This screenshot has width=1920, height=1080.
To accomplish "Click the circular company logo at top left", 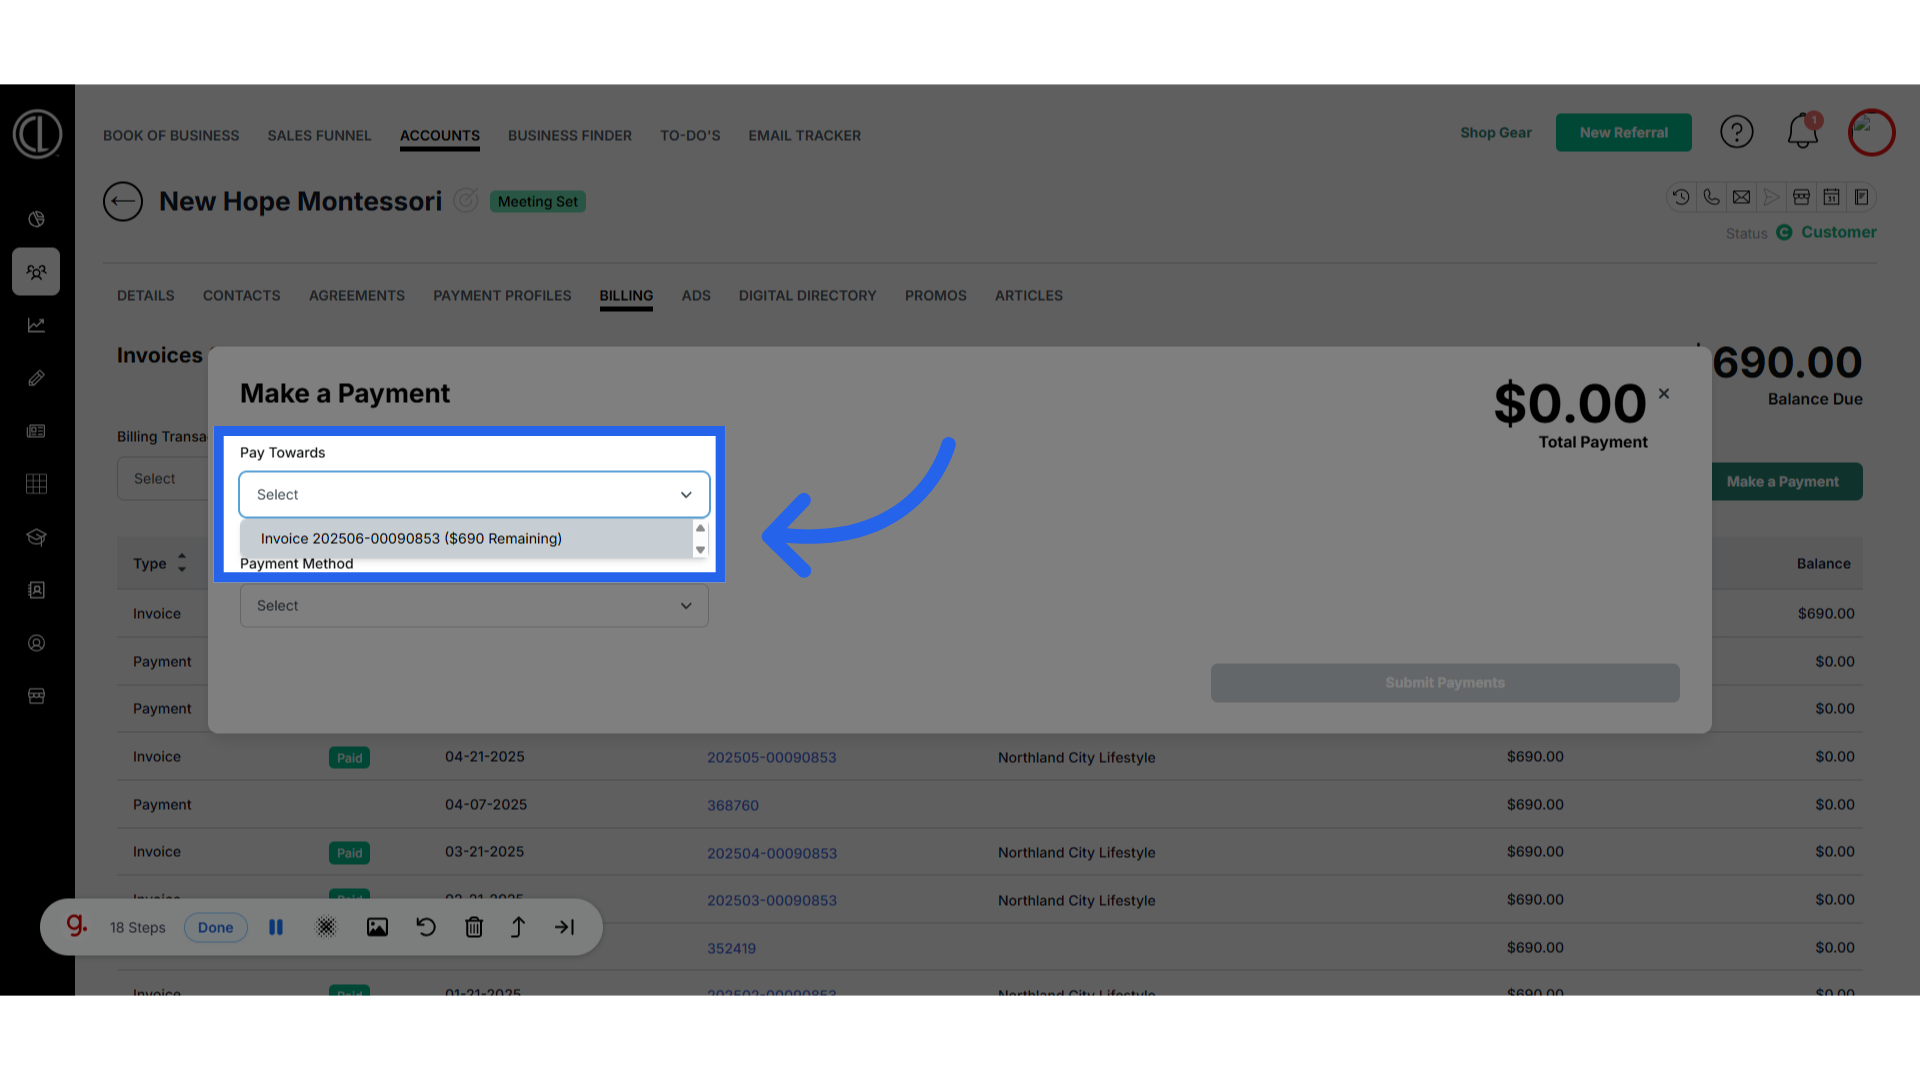I will [x=37, y=134].
